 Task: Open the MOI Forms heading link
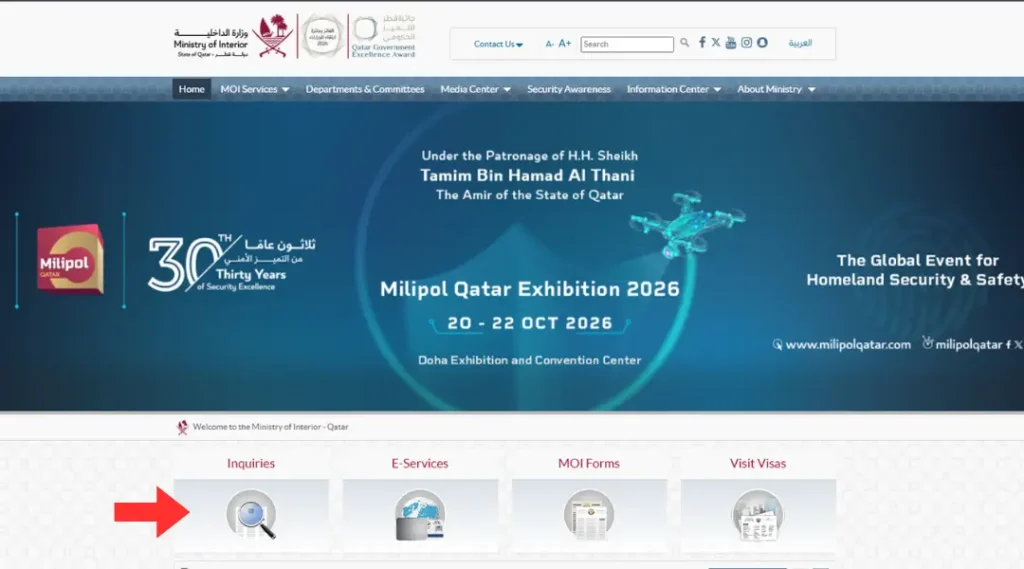click(x=588, y=463)
